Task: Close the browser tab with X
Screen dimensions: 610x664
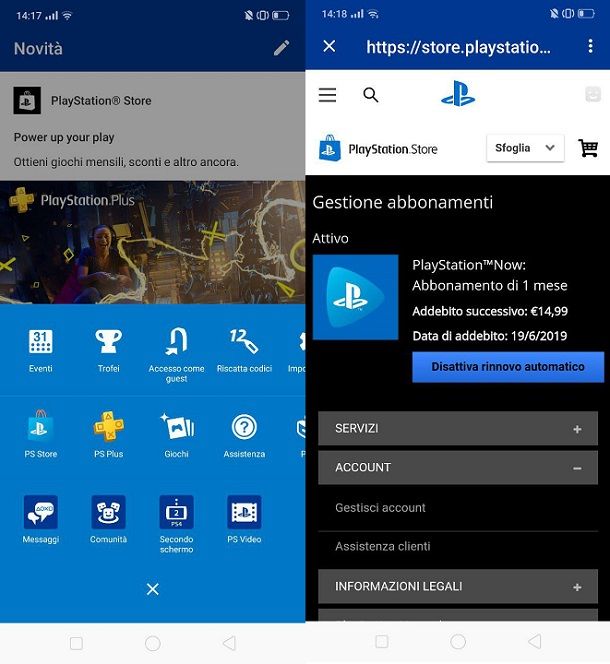Action: tap(329, 46)
